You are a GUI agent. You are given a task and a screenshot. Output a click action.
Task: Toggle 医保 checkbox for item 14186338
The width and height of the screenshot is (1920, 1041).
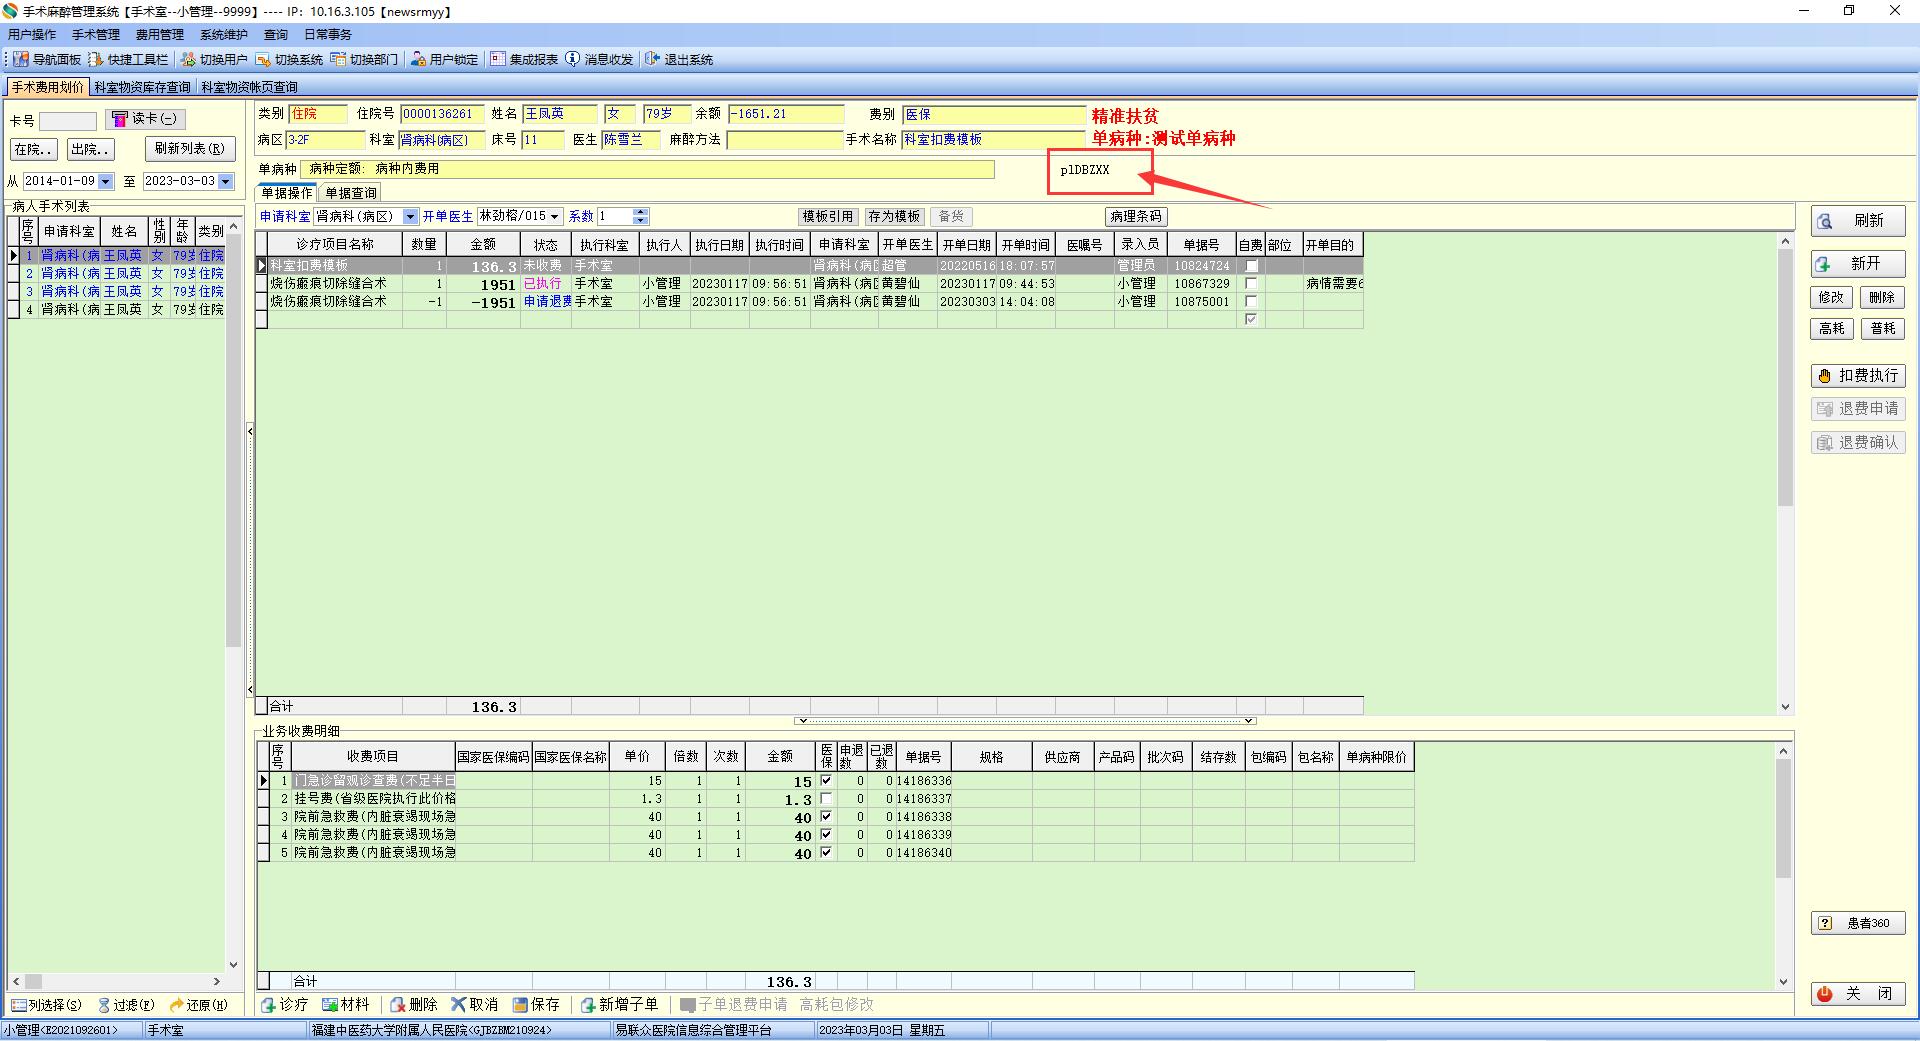[x=826, y=817]
